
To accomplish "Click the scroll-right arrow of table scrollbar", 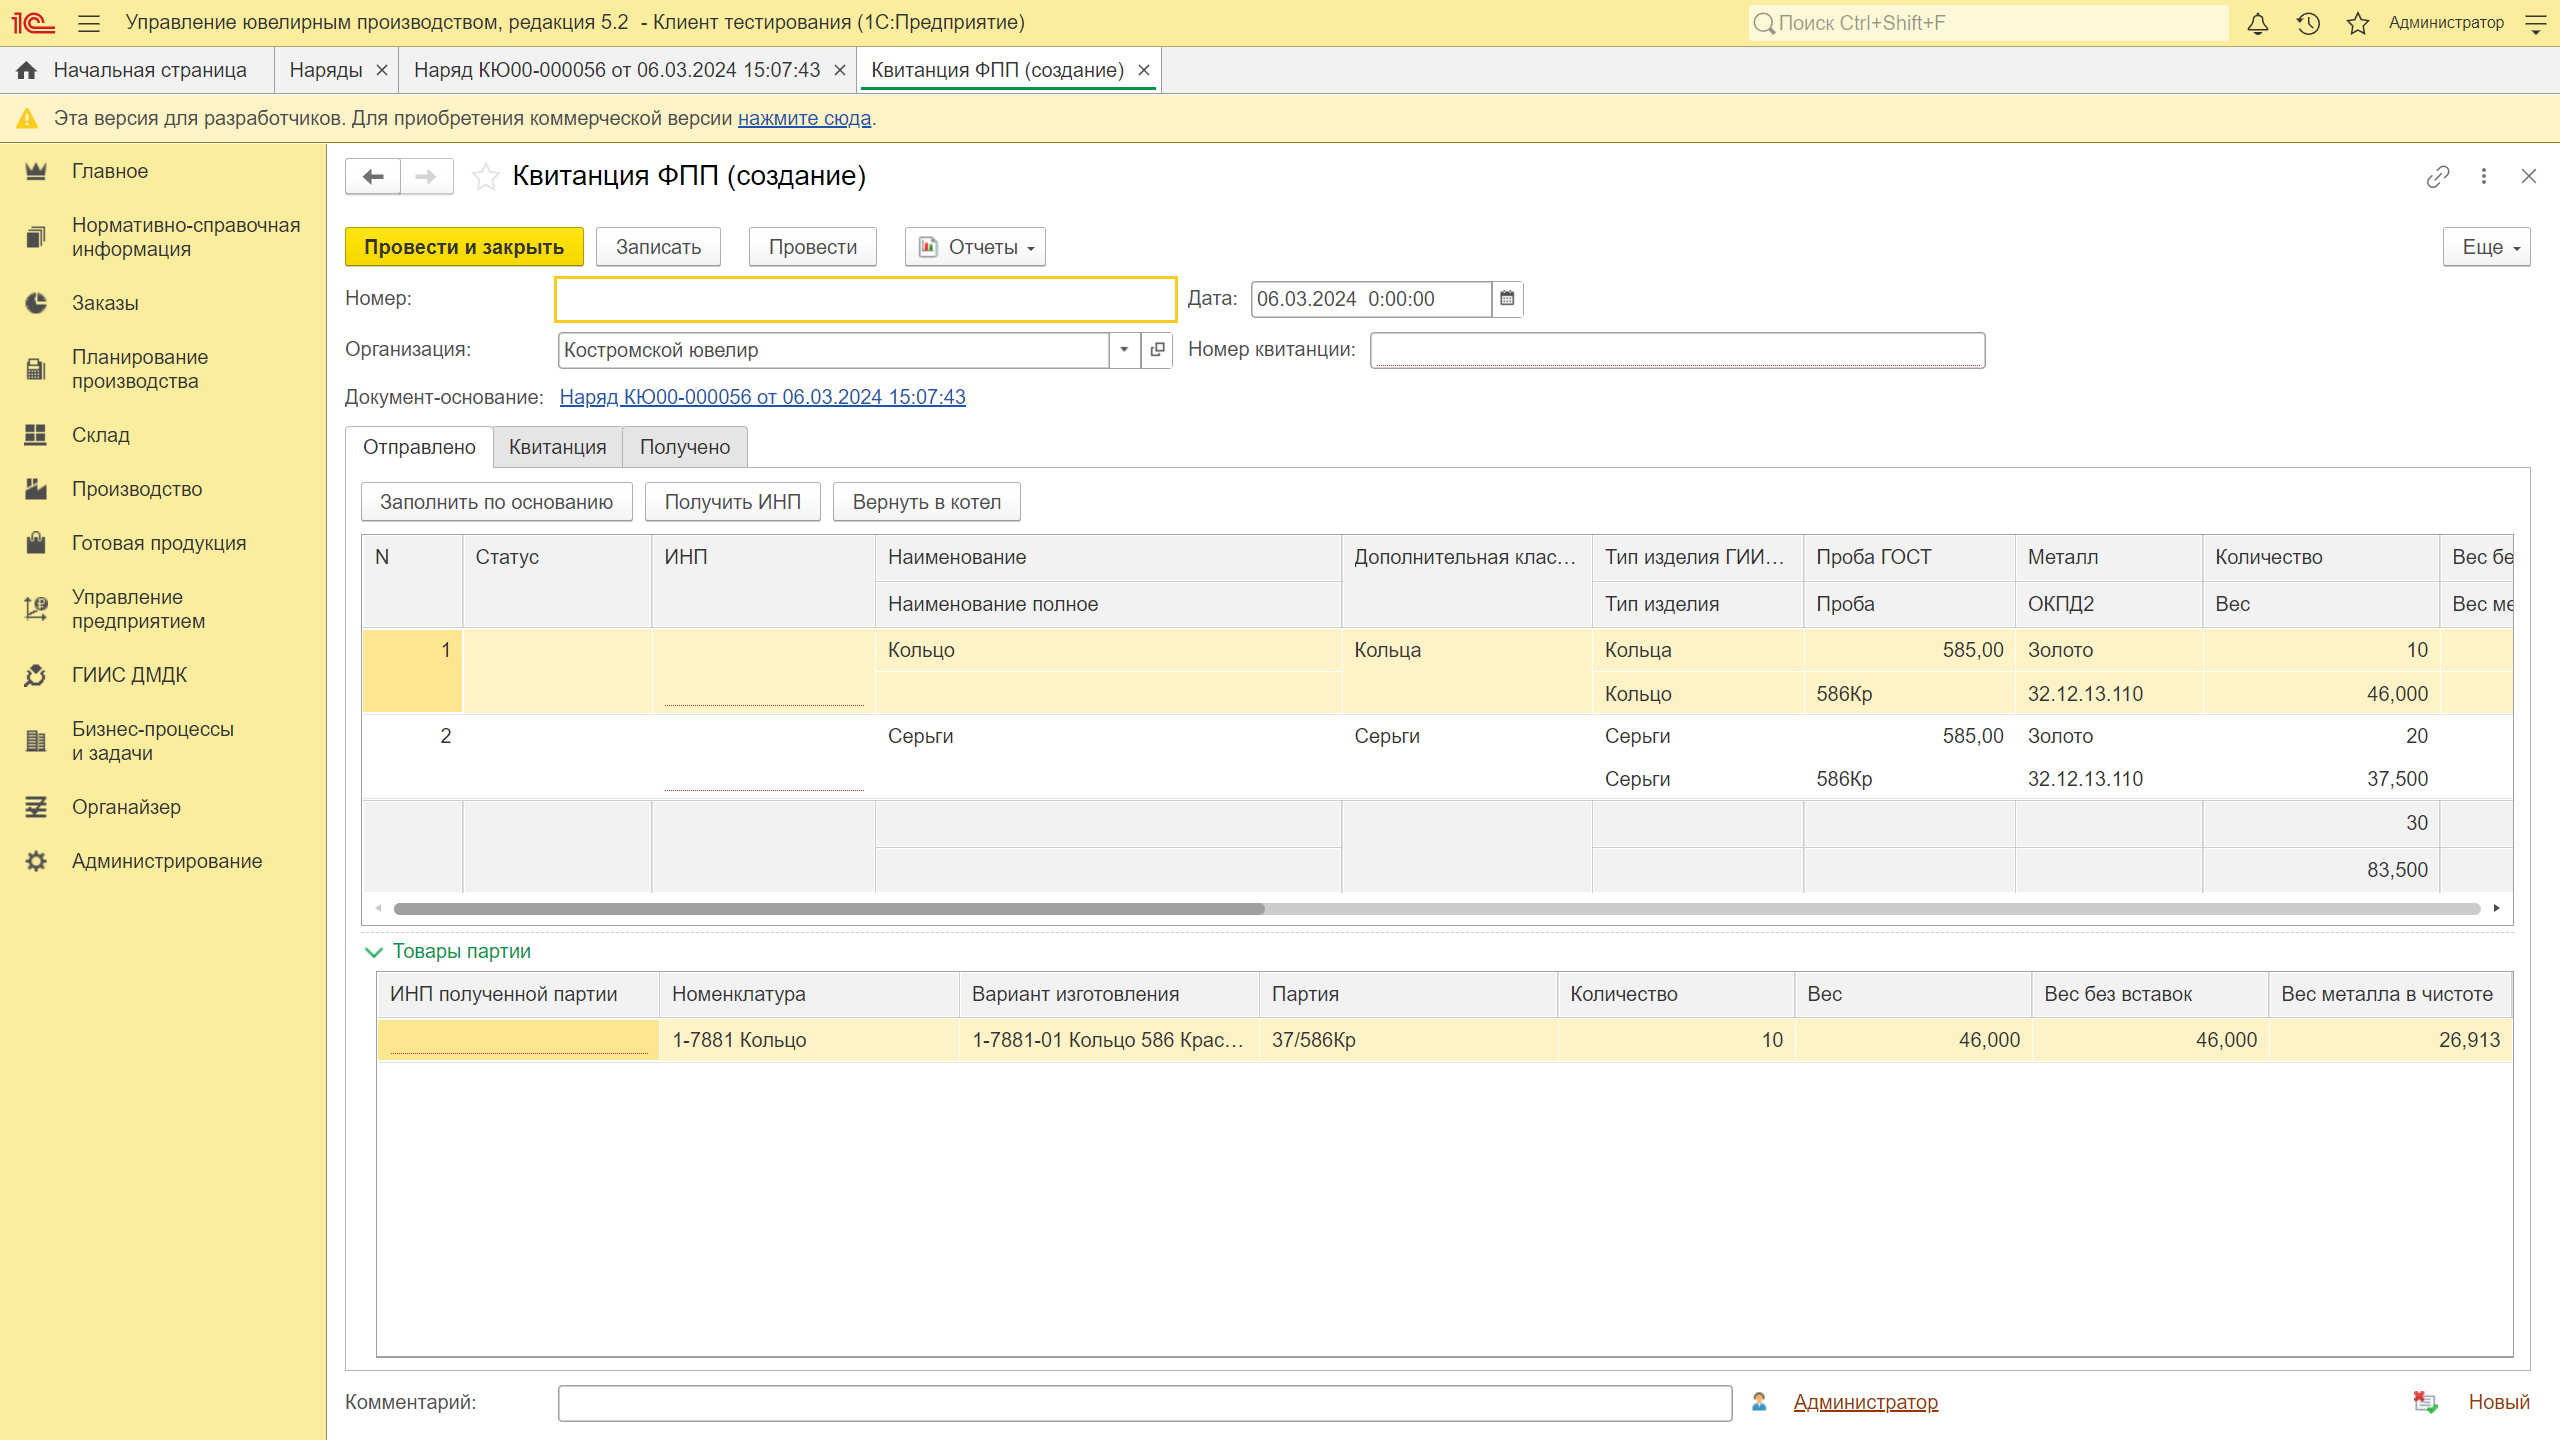I will (x=2496, y=909).
